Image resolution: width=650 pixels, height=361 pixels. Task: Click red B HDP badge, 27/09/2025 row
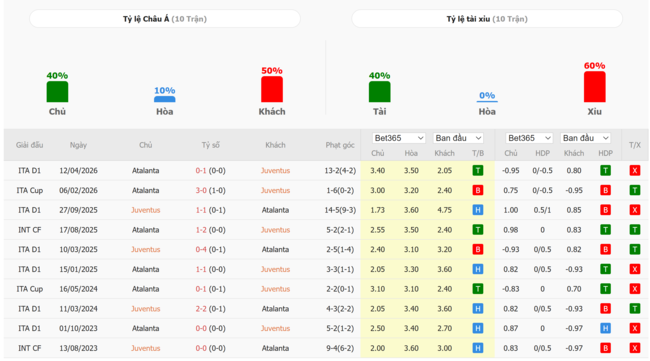(x=605, y=210)
